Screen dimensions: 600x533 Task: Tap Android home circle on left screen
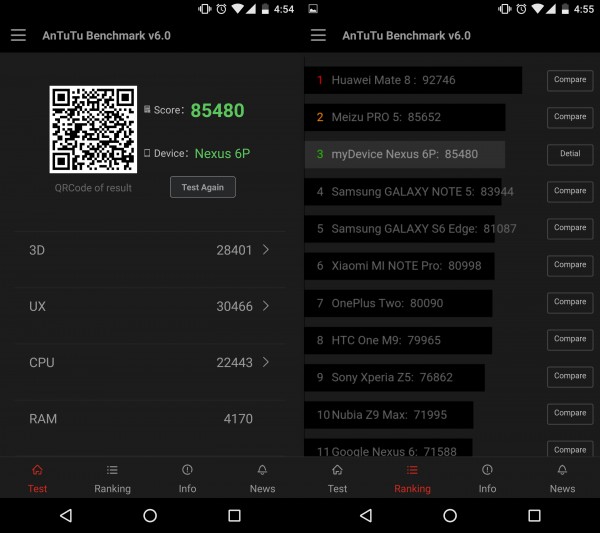[150, 515]
